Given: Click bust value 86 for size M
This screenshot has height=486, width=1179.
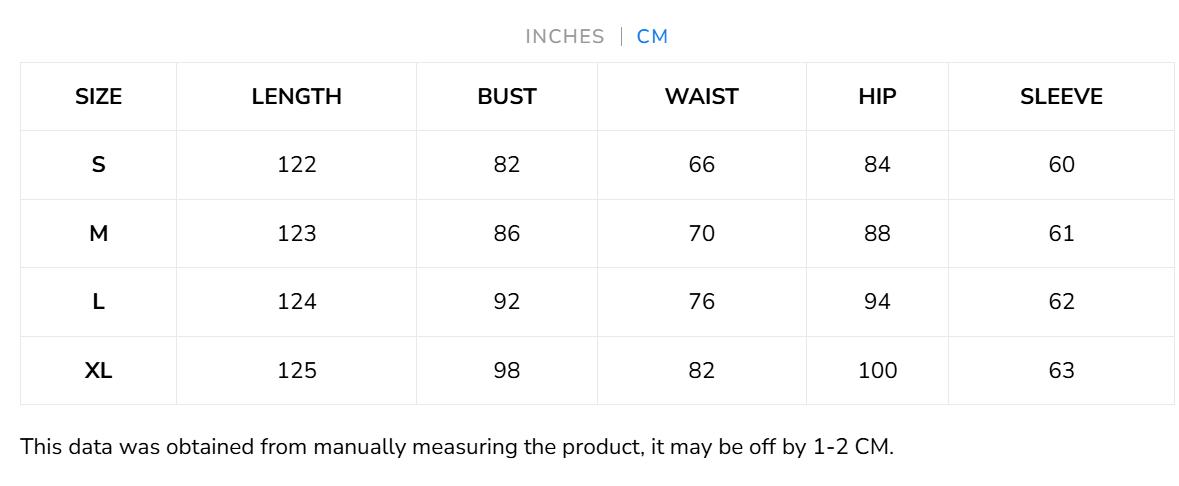Looking at the screenshot, I should click(506, 234).
